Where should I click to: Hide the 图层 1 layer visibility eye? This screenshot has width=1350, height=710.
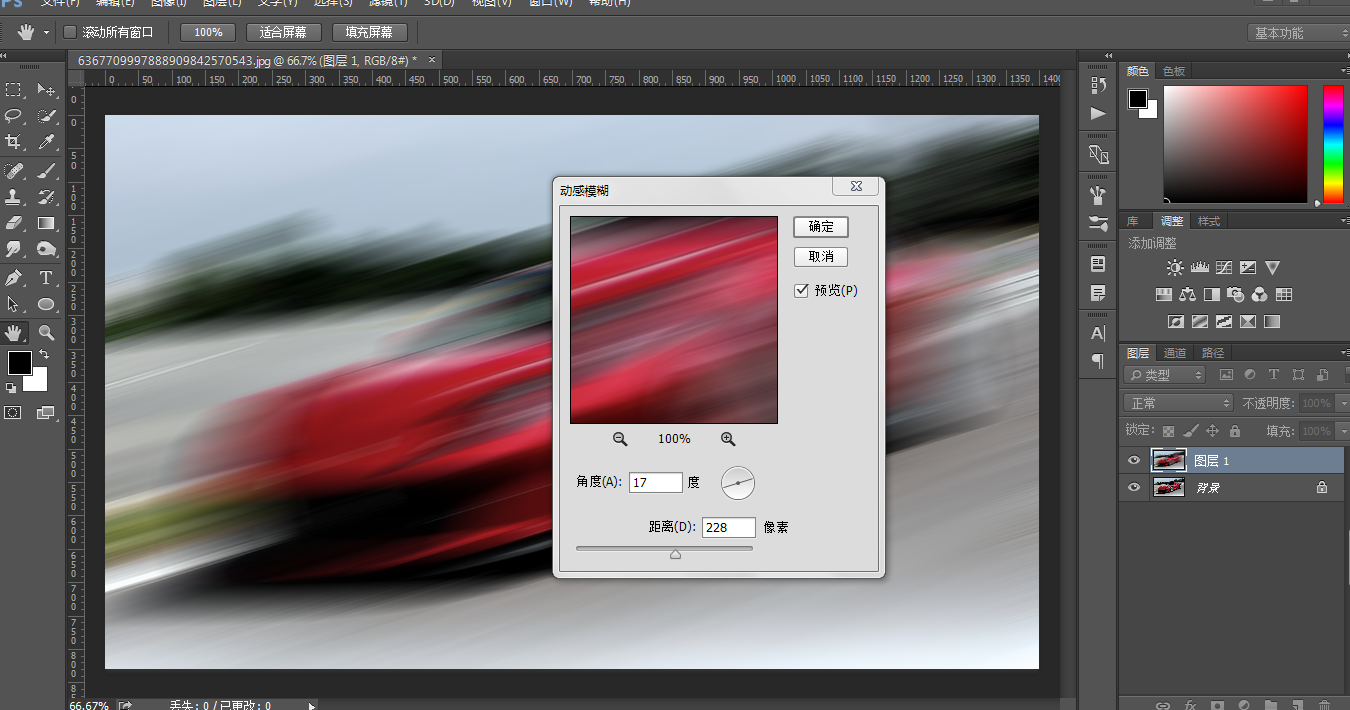click(x=1133, y=461)
